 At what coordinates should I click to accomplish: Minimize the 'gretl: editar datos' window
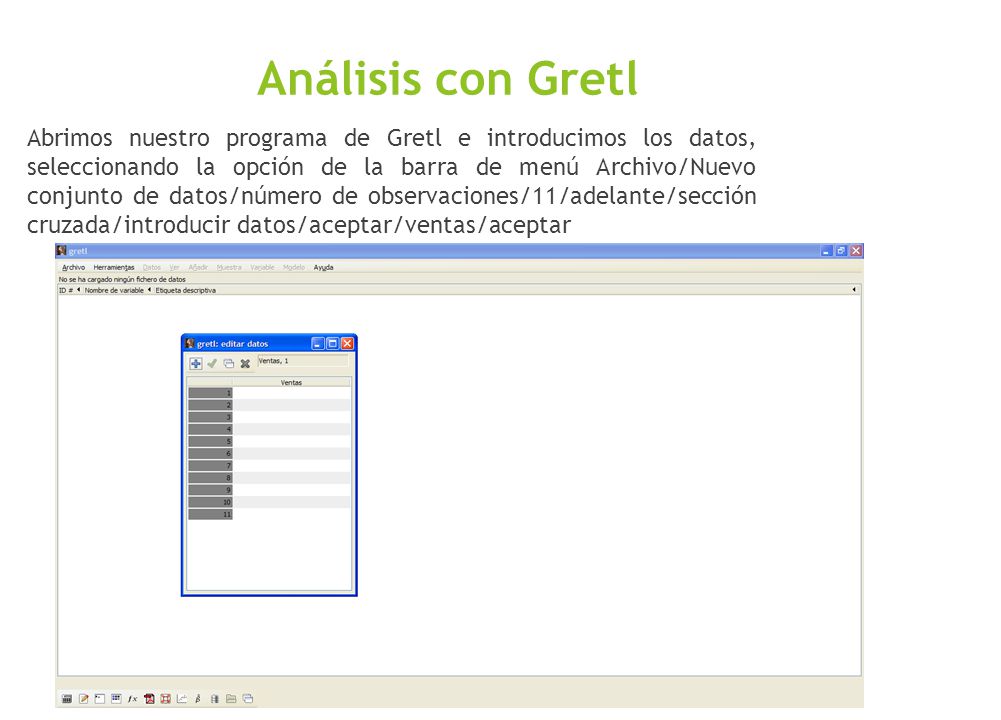[x=318, y=343]
